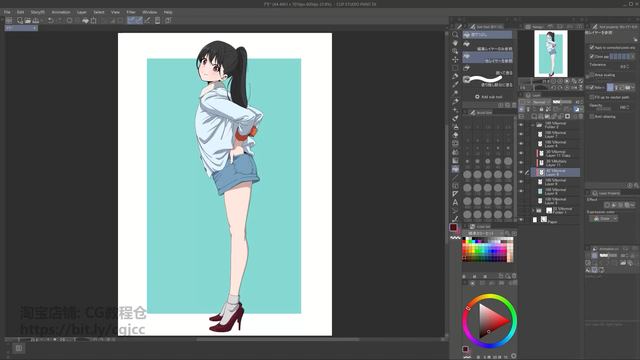Enable the Area scaling checkbox

tap(591, 75)
